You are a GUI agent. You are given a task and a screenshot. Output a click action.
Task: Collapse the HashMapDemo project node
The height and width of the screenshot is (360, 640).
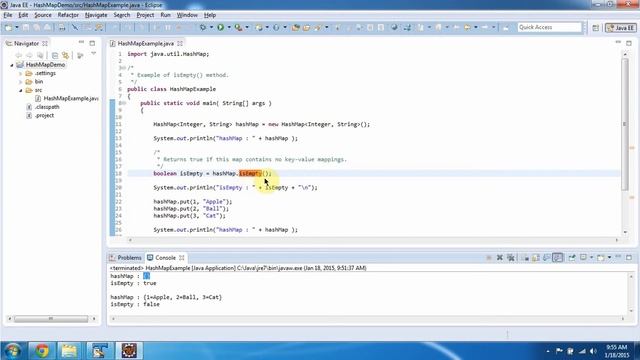(12, 65)
